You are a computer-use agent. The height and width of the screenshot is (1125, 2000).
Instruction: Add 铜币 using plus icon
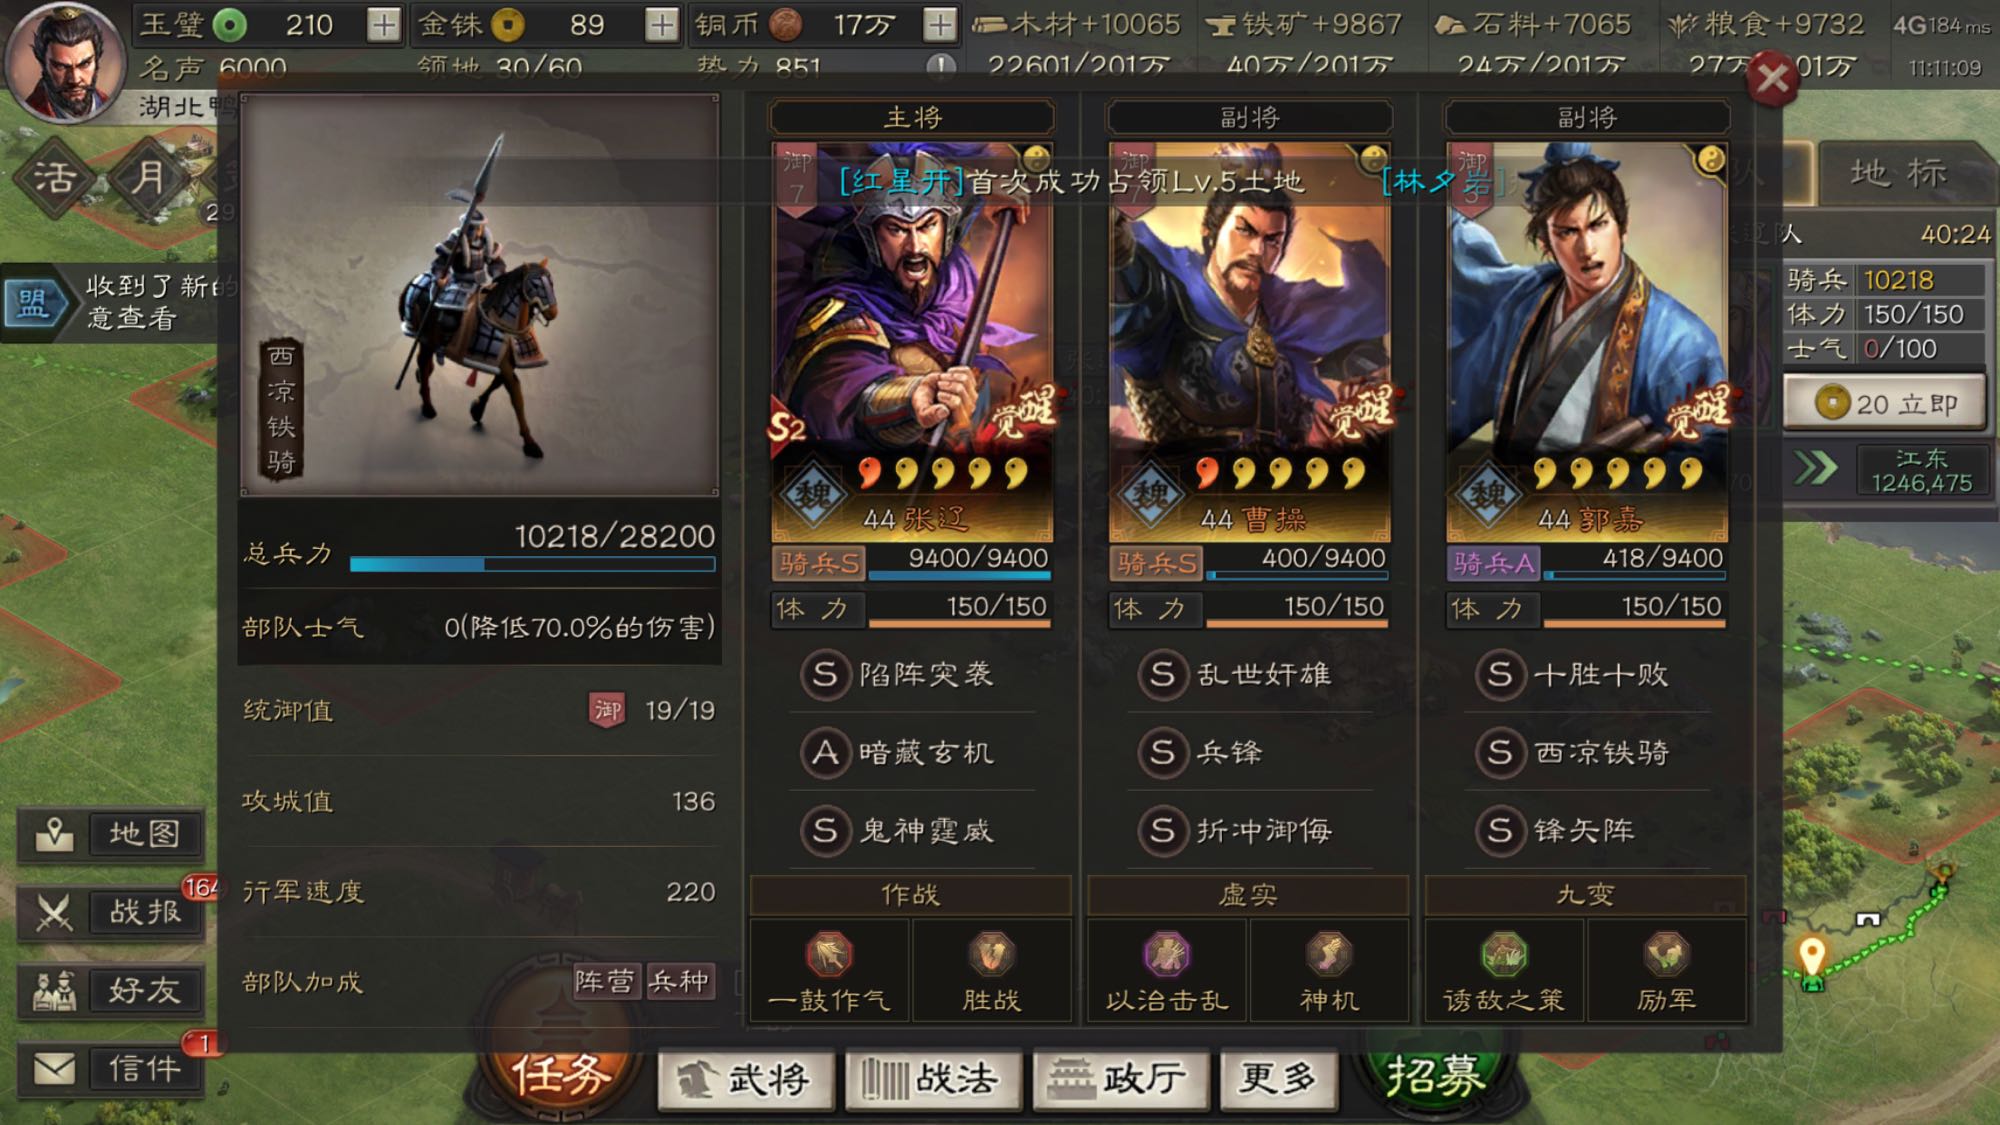tap(939, 25)
